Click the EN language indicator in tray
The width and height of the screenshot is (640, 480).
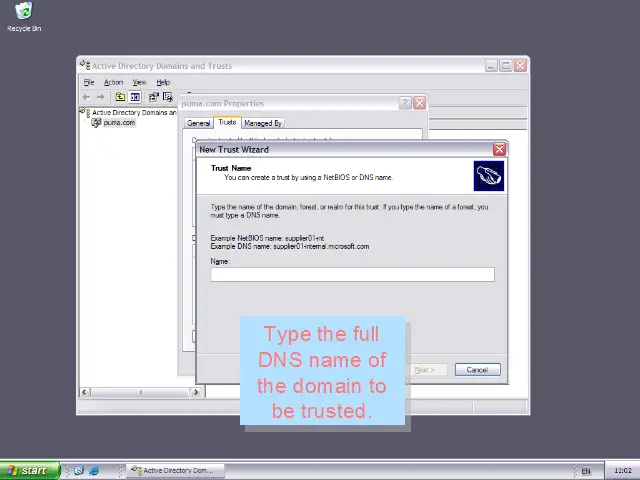click(x=586, y=471)
